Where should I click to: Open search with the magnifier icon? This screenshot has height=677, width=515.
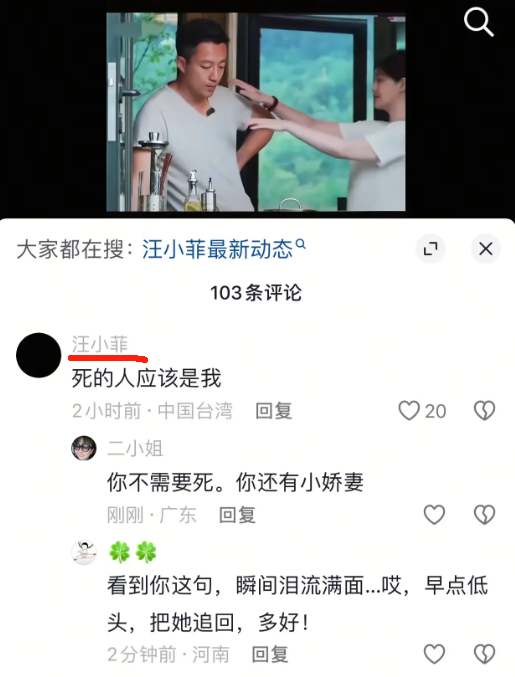478,23
